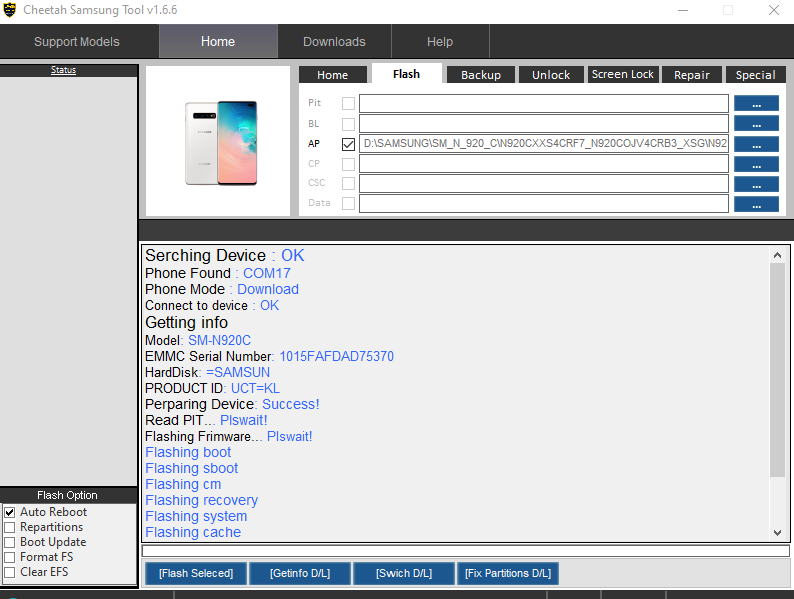This screenshot has height=599, width=794.
Task: Uncheck the AP checkbox
Action: (348, 144)
